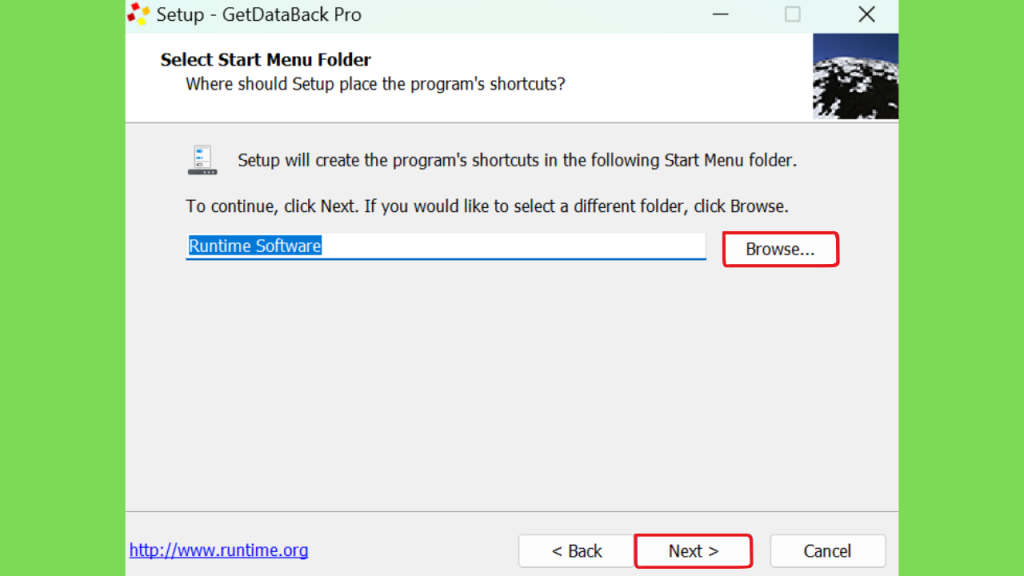Click the GetDataBack Pro title bar icon
Viewport: 1024px width, 576px height.
(138, 14)
